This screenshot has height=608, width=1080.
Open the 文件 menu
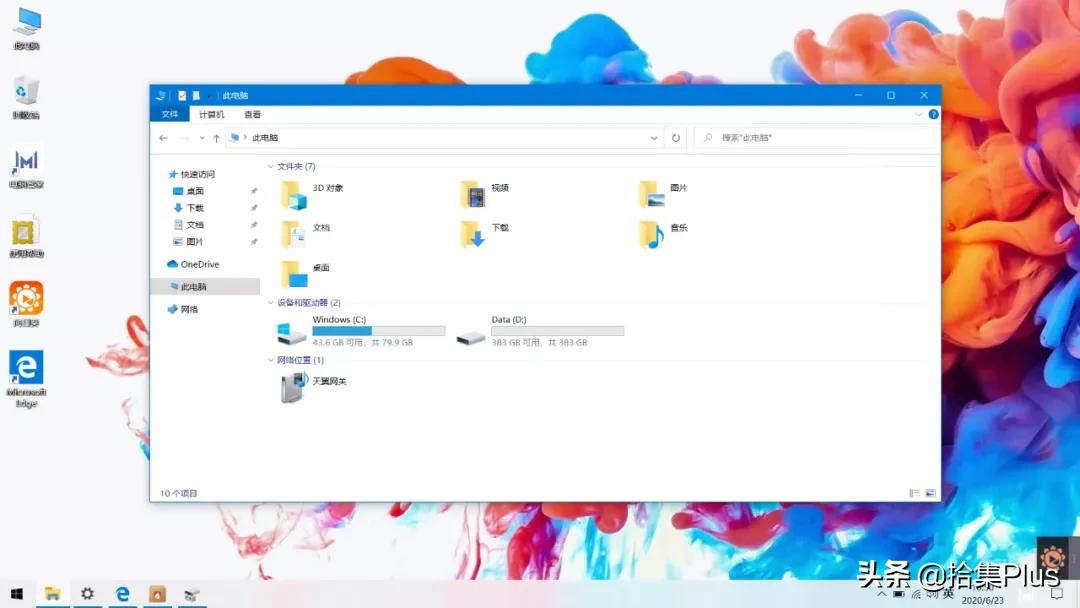(x=169, y=113)
